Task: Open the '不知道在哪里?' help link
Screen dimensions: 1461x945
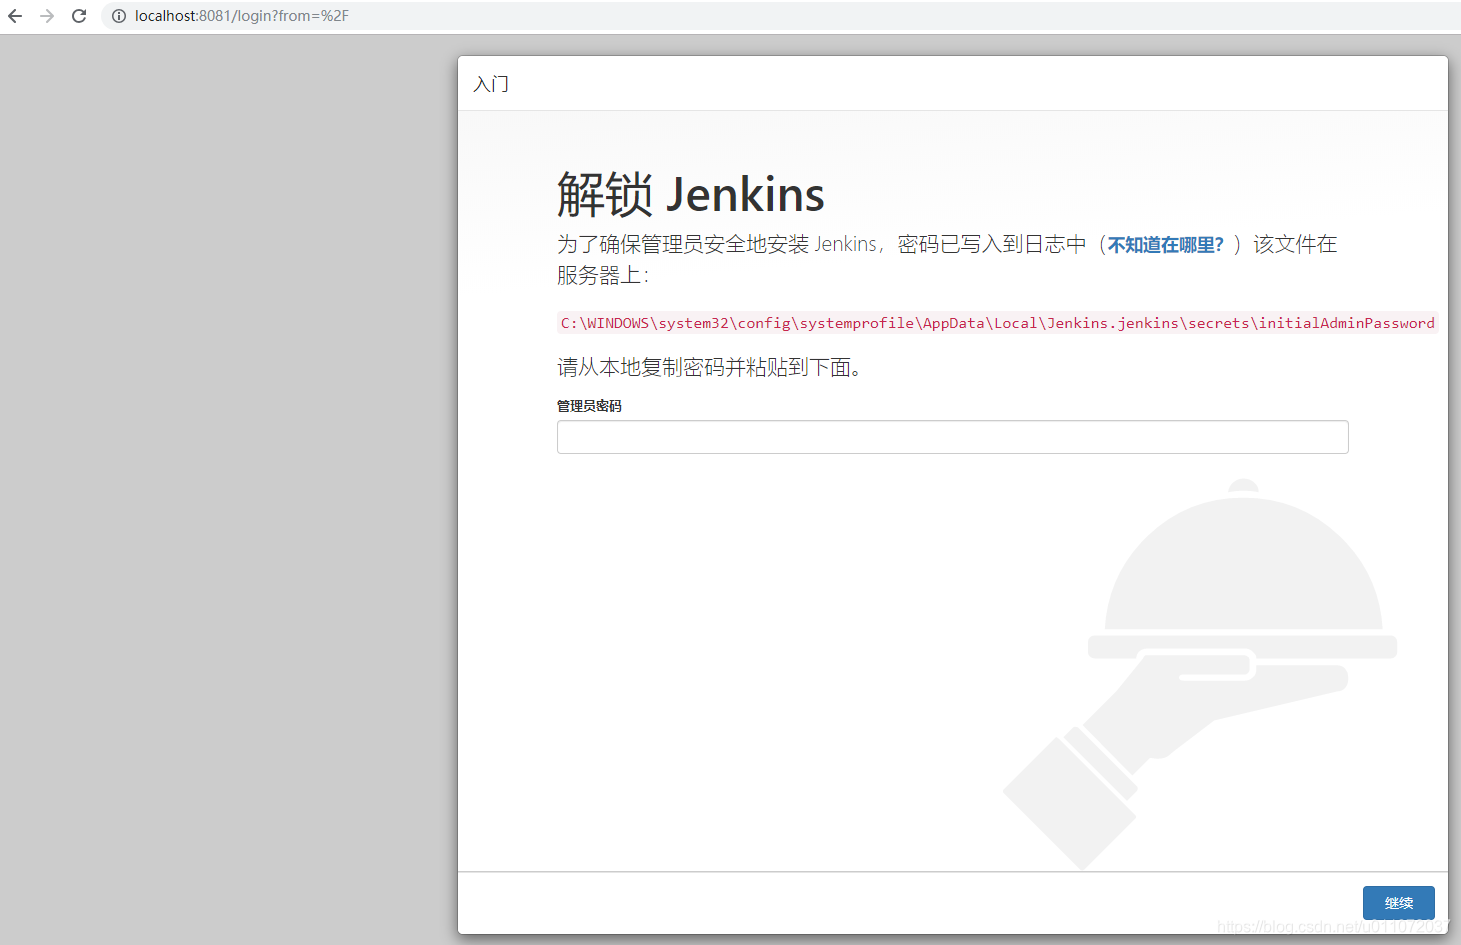Action: (x=1165, y=245)
